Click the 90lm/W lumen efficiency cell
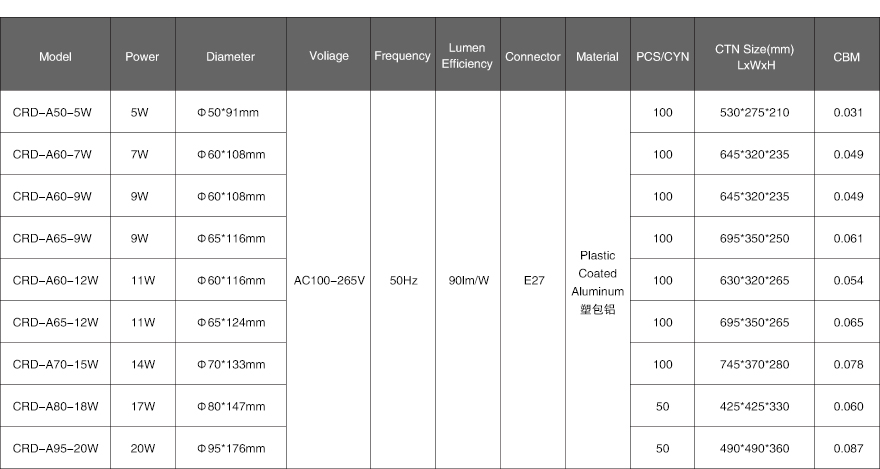The width and height of the screenshot is (880, 469). (x=468, y=280)
